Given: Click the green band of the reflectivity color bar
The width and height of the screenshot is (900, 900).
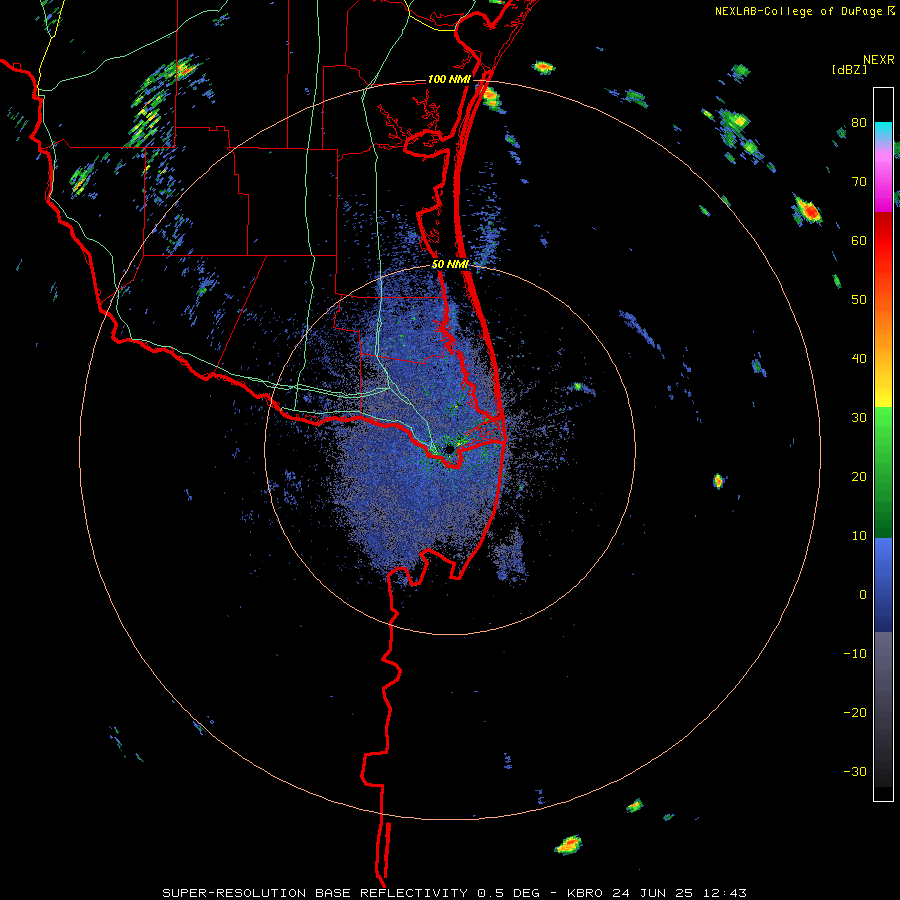Looking at the screenshot, I should pos(883,472).
